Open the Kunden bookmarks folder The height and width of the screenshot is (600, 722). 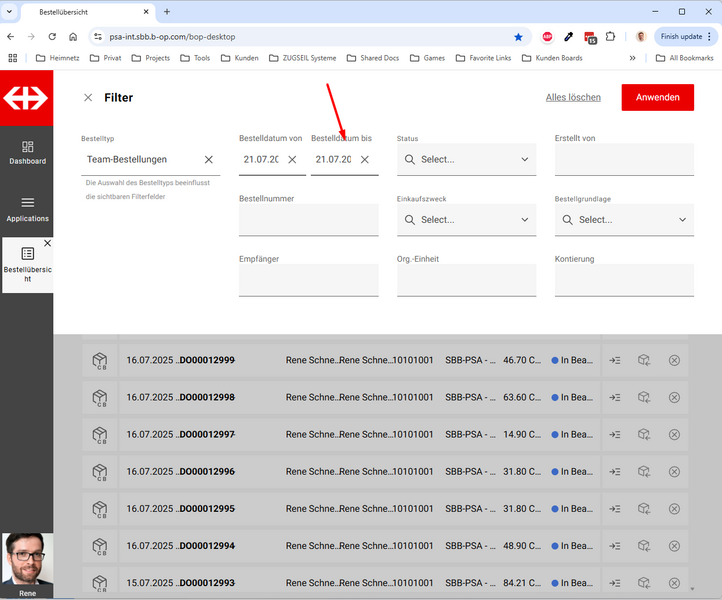tap(239, 58)
